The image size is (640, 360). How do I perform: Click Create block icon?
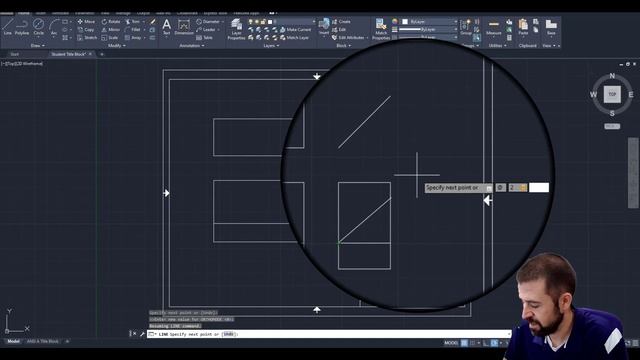point(342,22)
